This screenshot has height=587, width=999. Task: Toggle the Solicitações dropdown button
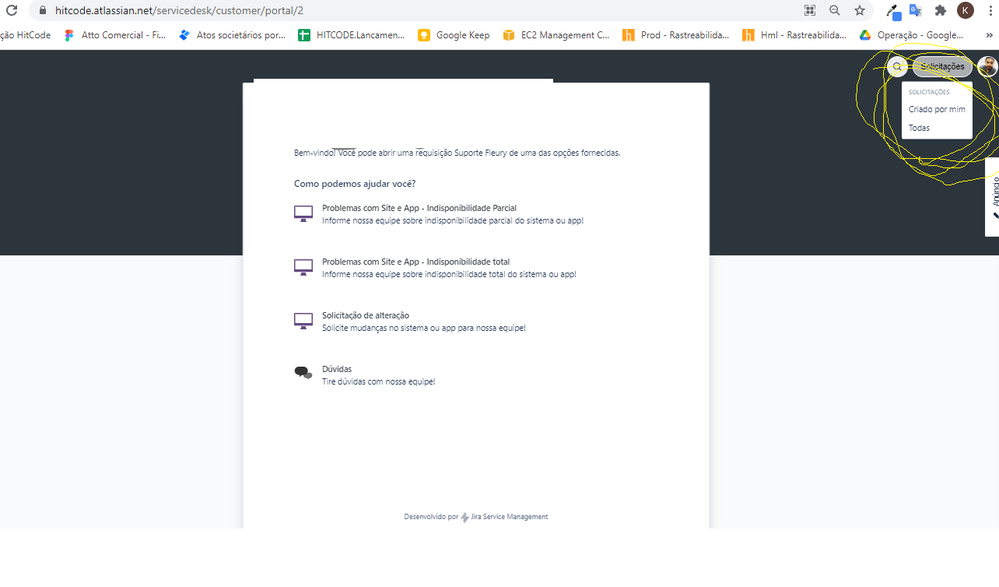click(942, 66)
